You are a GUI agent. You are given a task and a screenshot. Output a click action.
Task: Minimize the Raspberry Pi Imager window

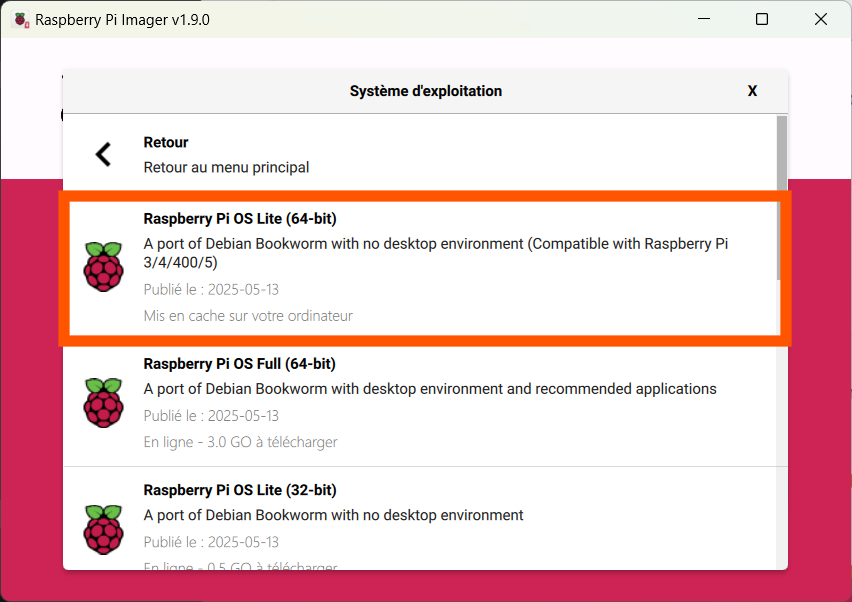tap(704, 19)
